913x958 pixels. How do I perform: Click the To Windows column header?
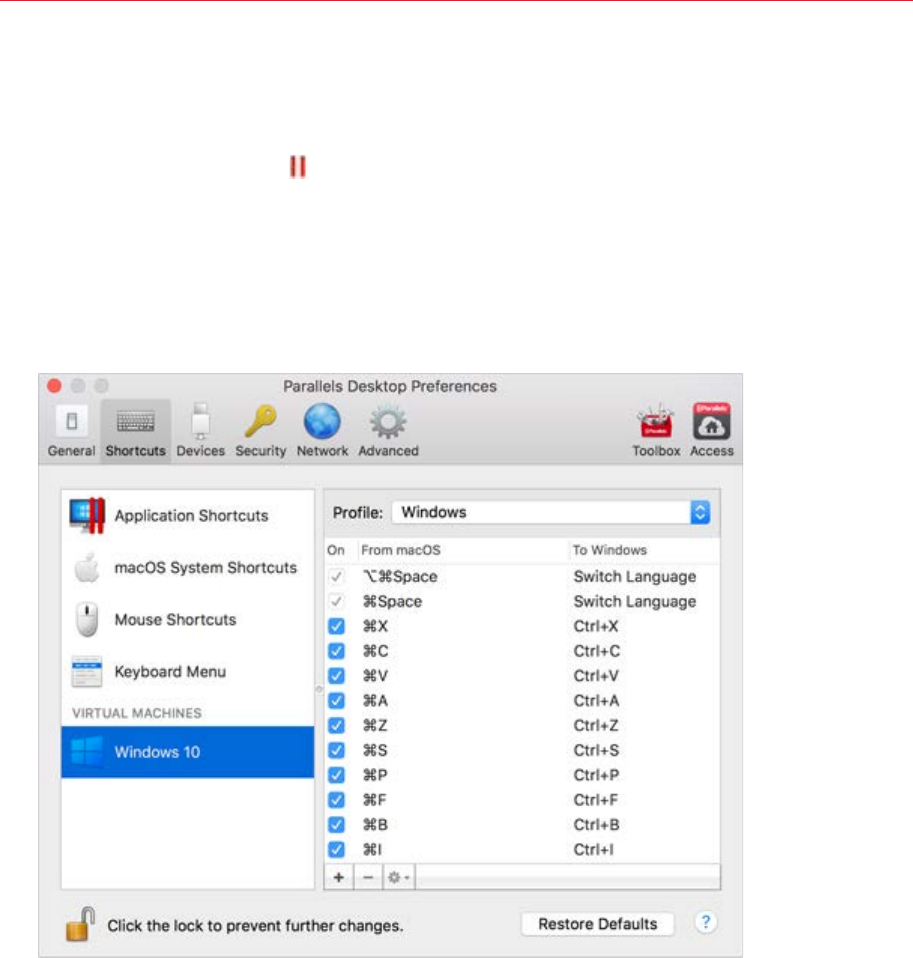pos(609,550)
